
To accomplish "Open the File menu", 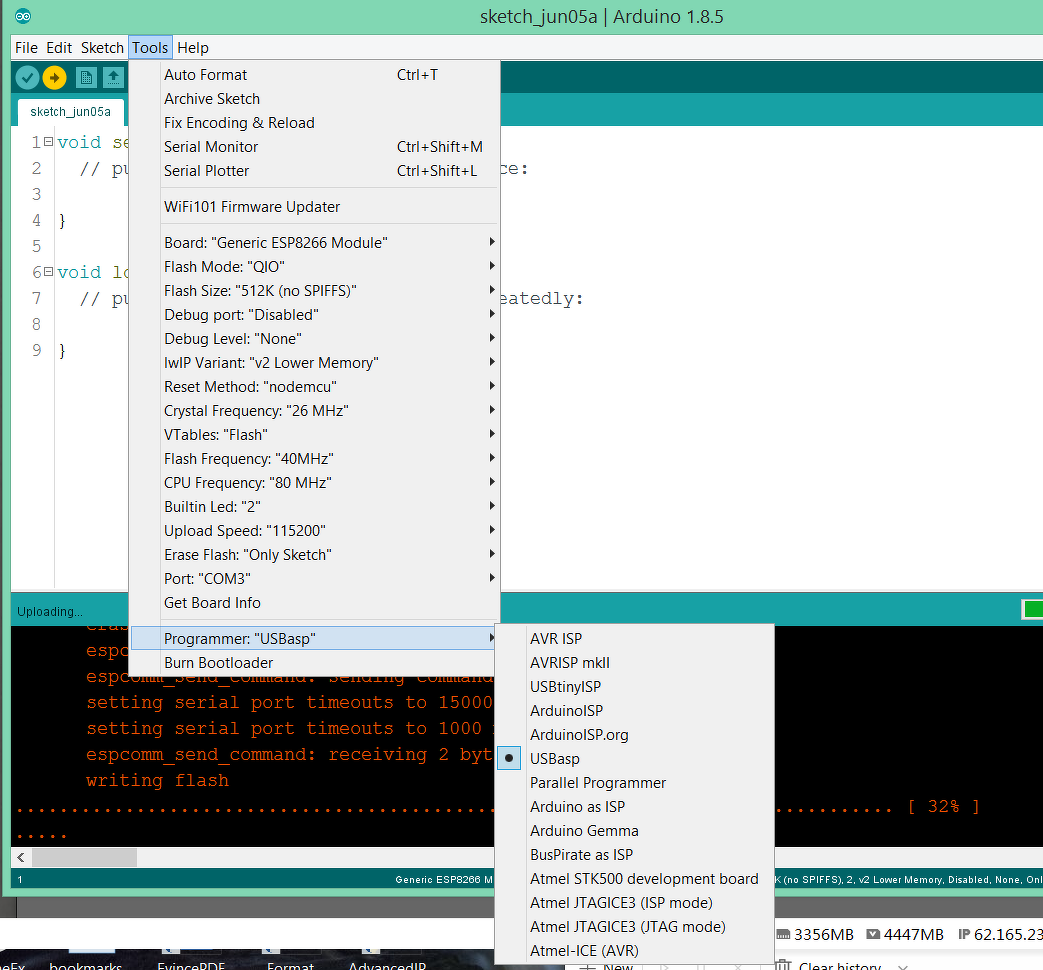I will coord(27,48).
